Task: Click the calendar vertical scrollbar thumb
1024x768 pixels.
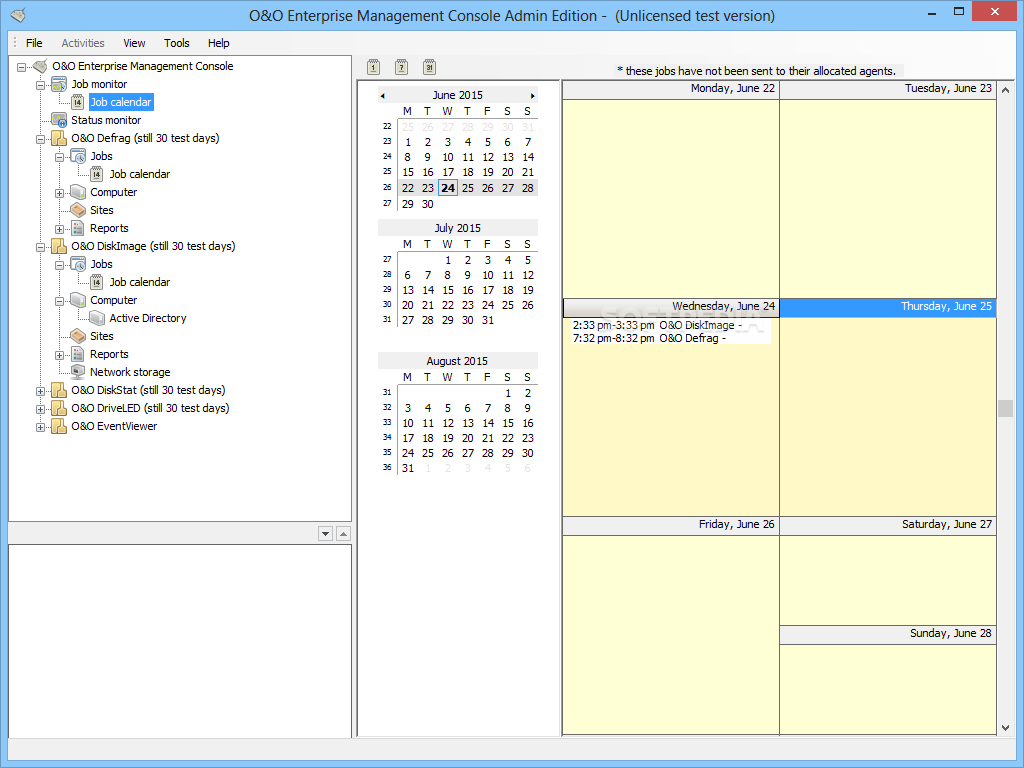Action: click(x=1005, y=408)
